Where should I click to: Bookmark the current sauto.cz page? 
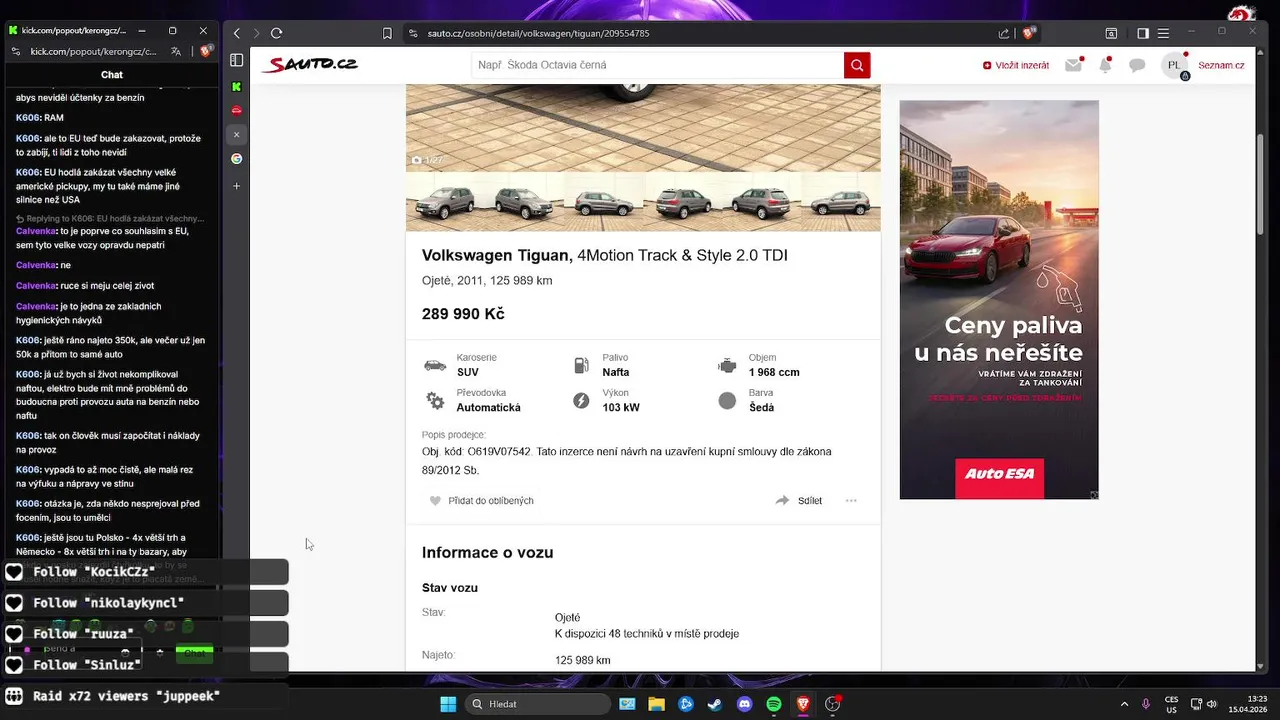click(x=387, y=33)
